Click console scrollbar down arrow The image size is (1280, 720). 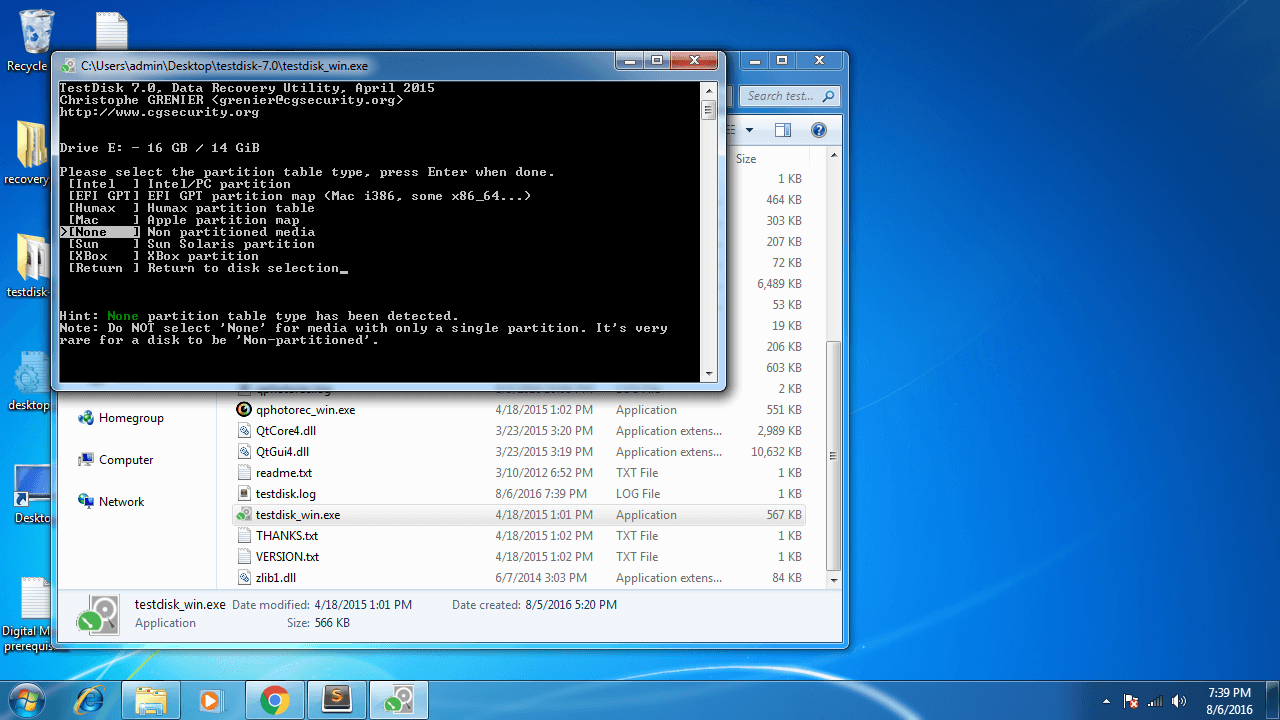[709, 374]
